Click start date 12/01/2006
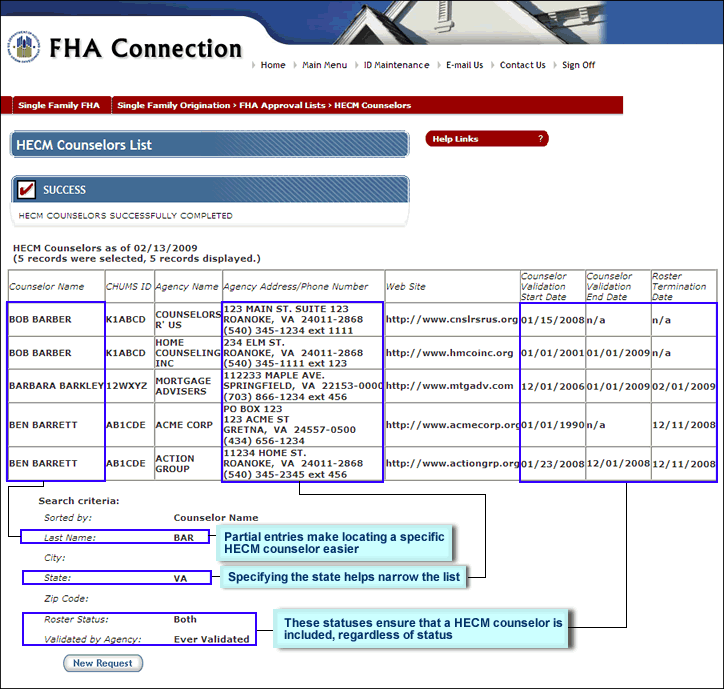 [x=553, y=387]
